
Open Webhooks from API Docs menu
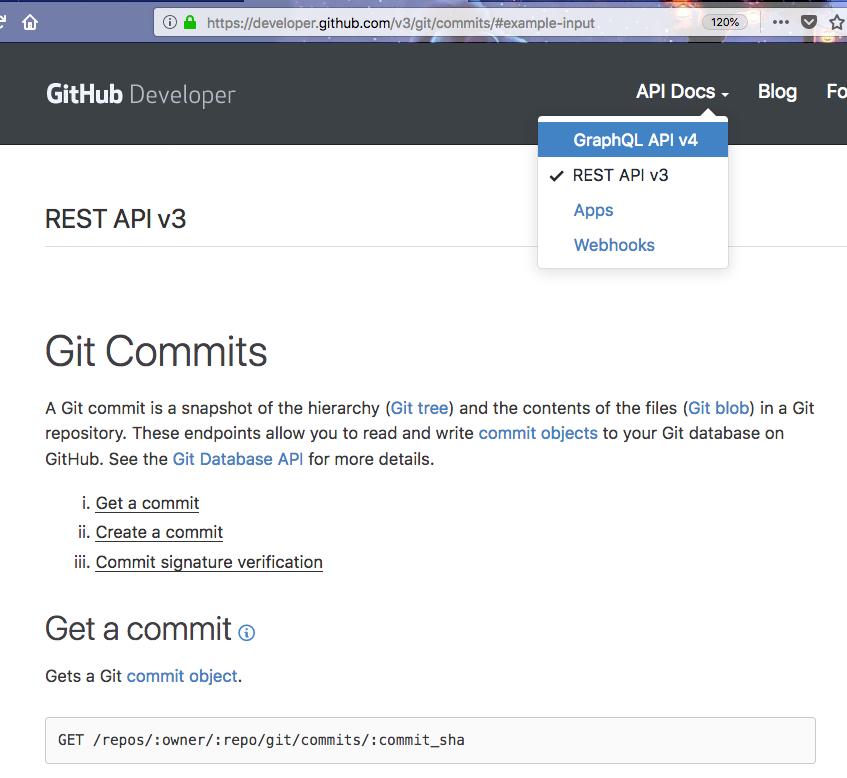tap(614, 245)
